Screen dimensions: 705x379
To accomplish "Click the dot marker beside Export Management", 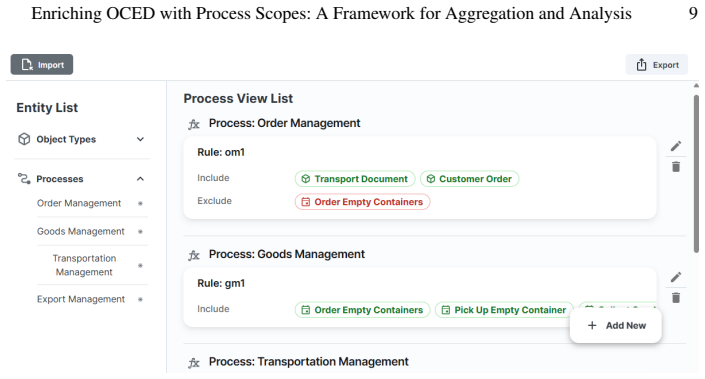I will point(140,299).
